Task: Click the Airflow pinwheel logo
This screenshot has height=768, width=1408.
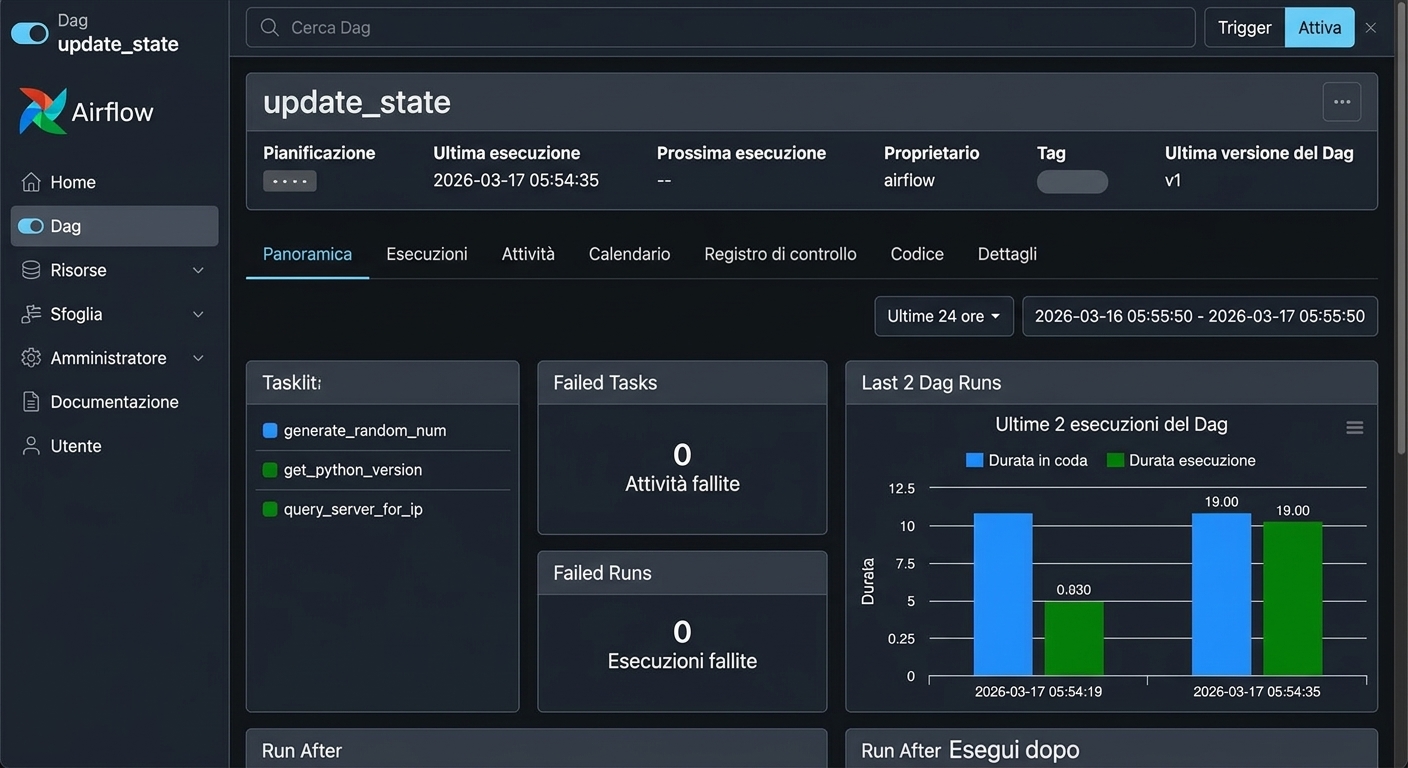Action: 43,111
